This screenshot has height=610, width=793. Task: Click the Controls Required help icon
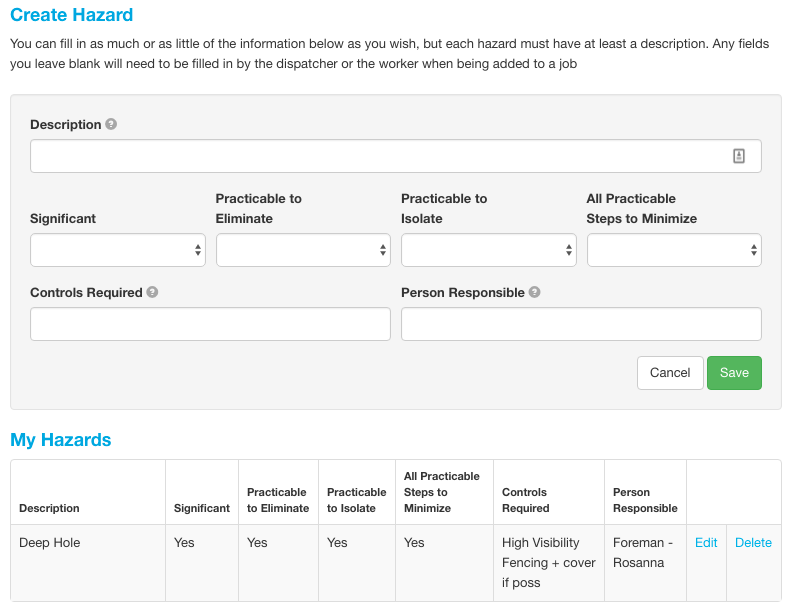pos(152,292)
